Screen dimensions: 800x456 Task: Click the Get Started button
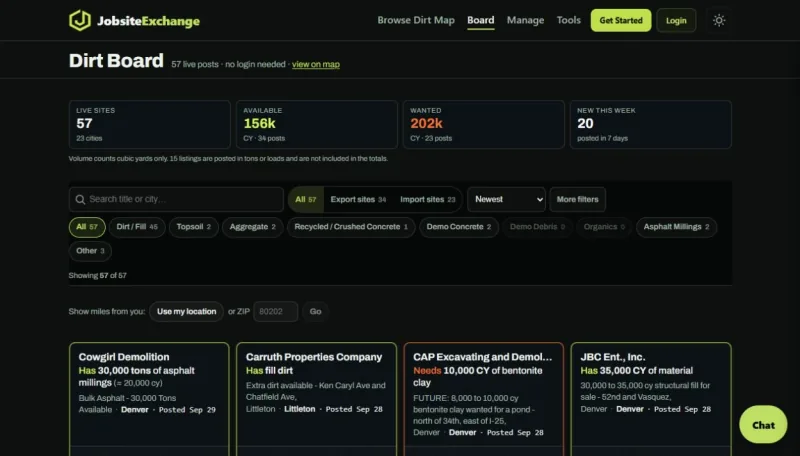pos(620,20)
